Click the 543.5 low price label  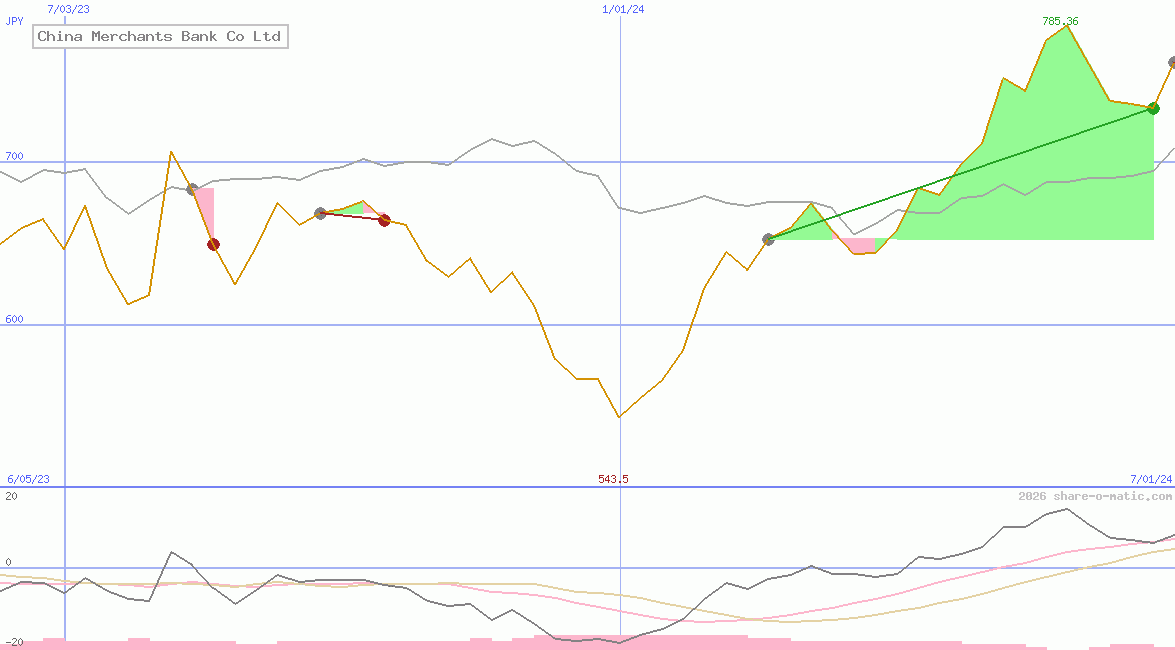[x=613, y=479]
